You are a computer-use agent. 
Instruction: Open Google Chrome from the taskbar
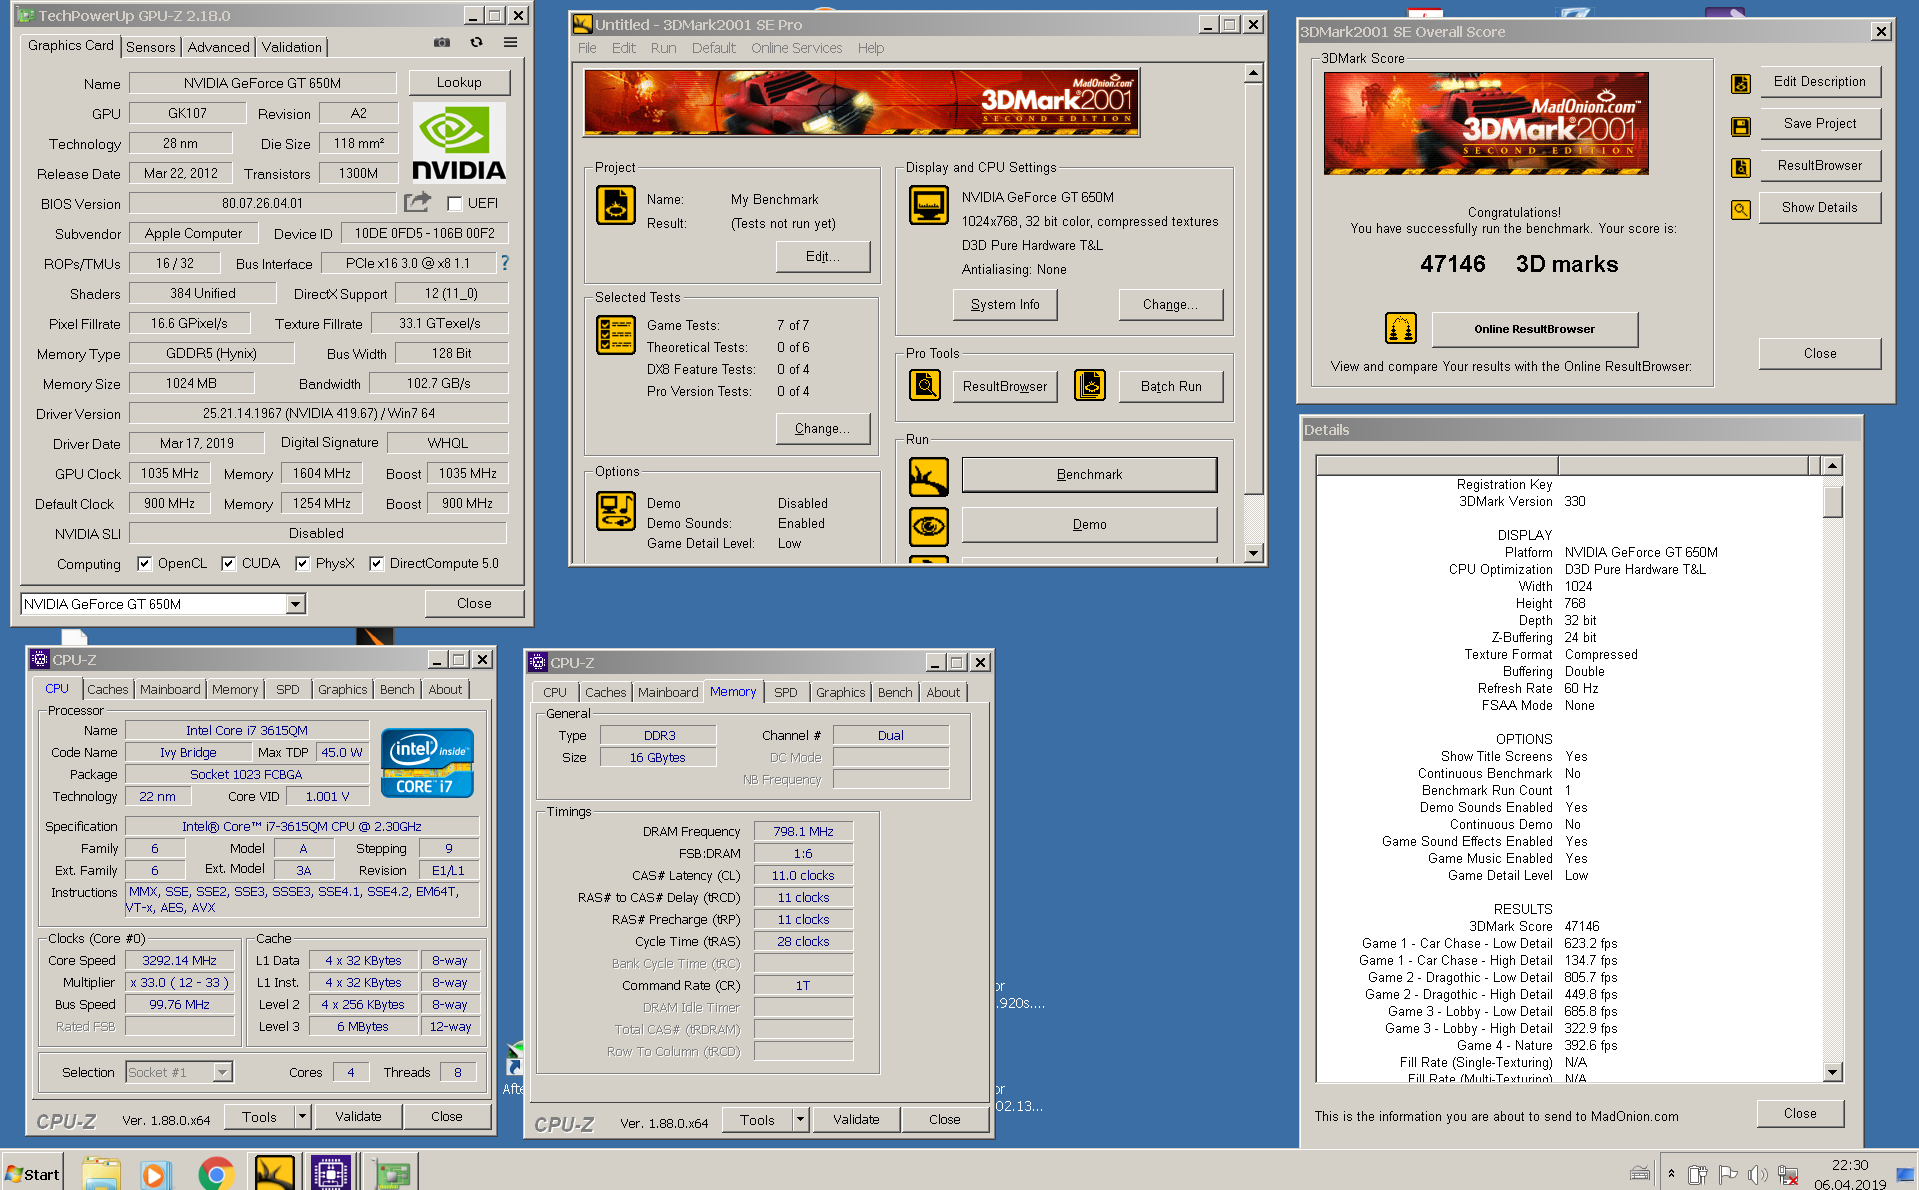[x=216, y=1173]
